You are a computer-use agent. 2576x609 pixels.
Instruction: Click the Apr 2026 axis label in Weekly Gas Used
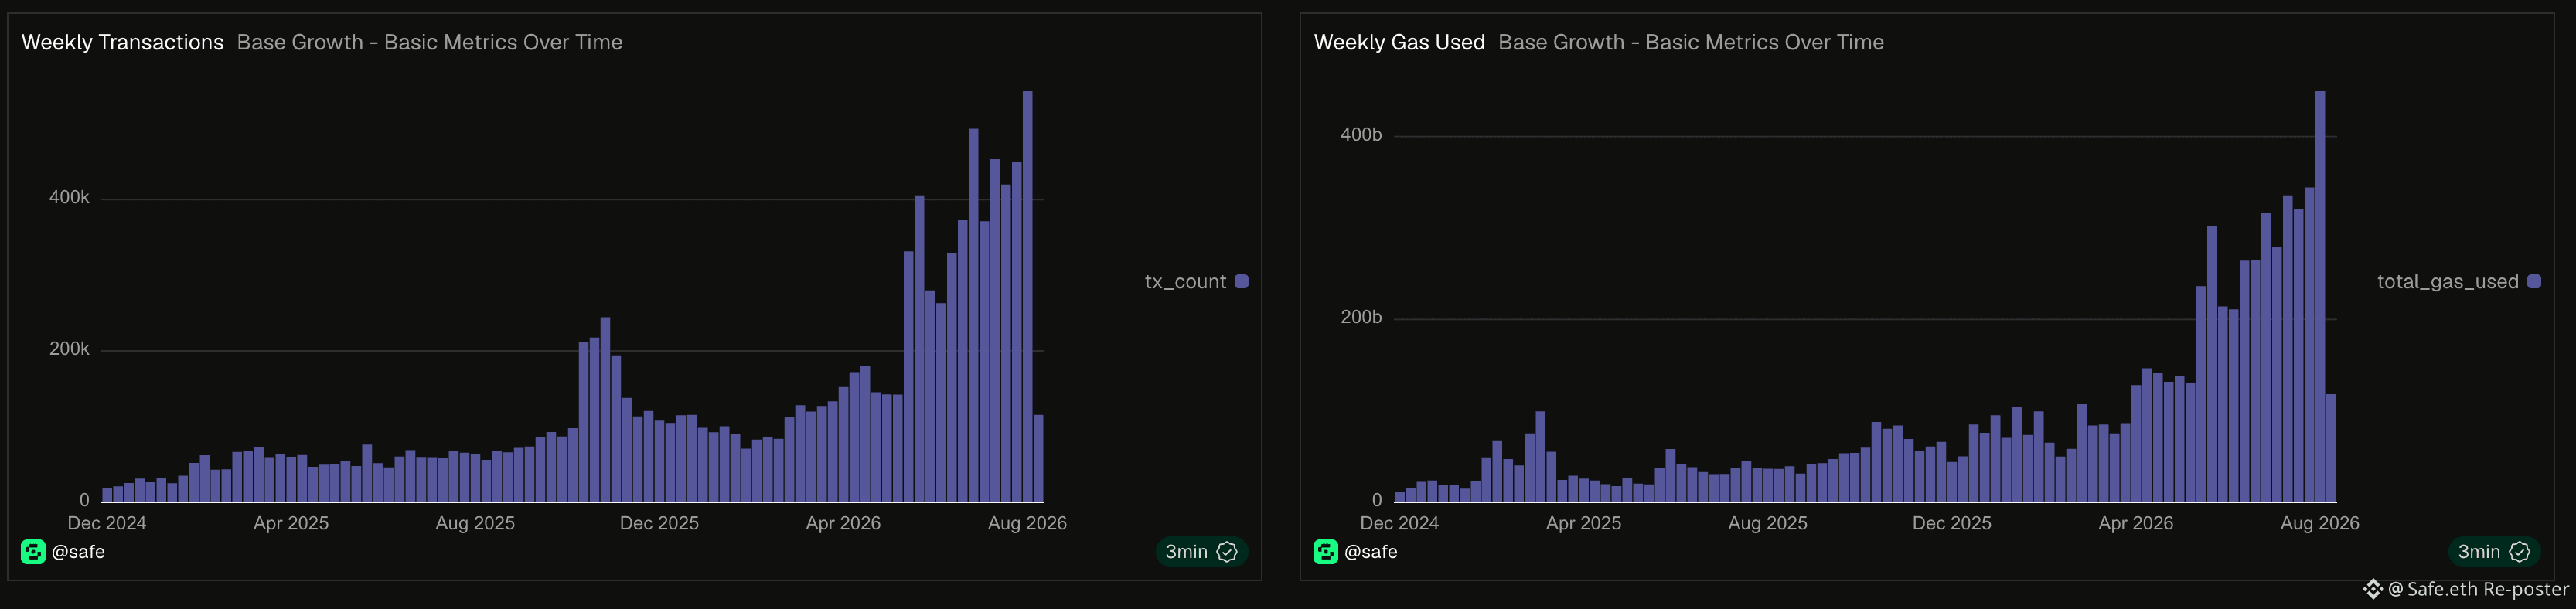pos(2136,523)
